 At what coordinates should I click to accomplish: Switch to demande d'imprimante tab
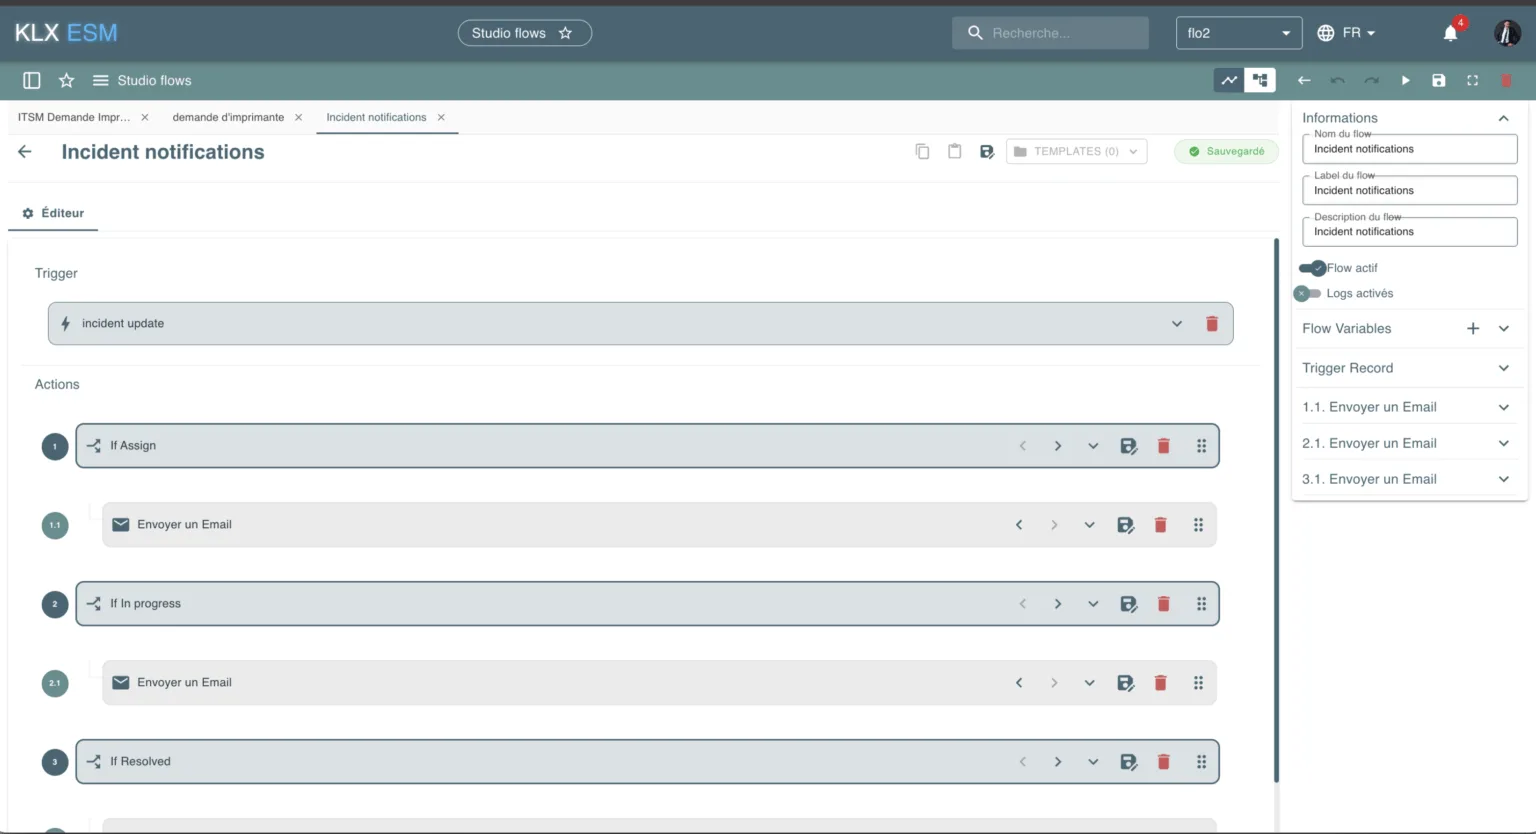(x=228, y=117)
